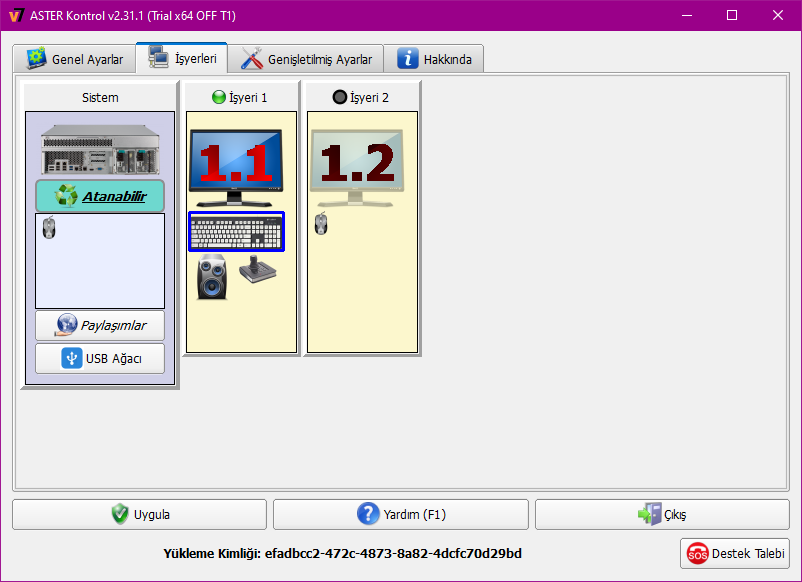
Task: Switch to the Genel Ayarlar tab
Action: click(75, 59)
